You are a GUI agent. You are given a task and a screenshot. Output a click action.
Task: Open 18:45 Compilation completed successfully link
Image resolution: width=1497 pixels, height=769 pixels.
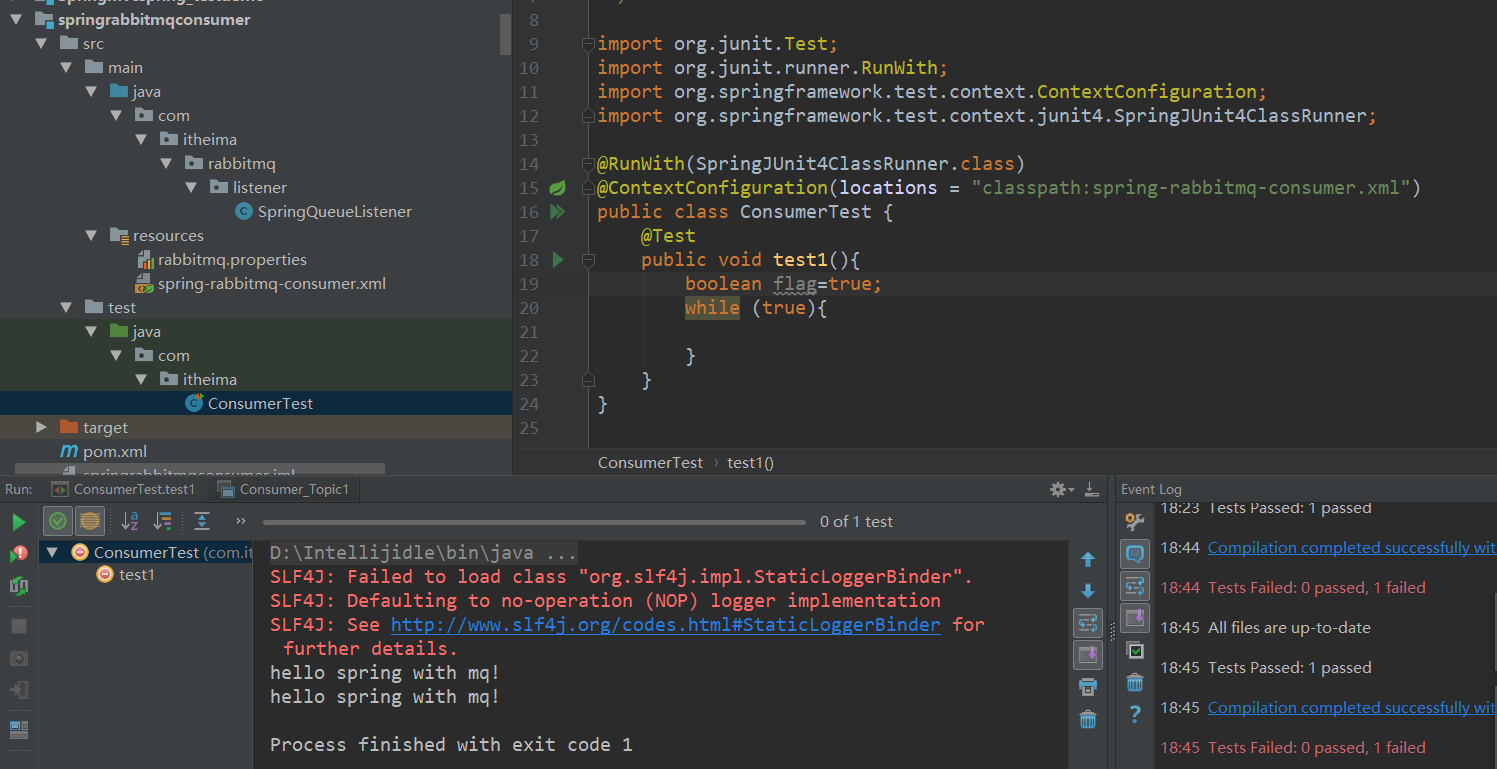pyautogui.click(x=1352, y=708)
